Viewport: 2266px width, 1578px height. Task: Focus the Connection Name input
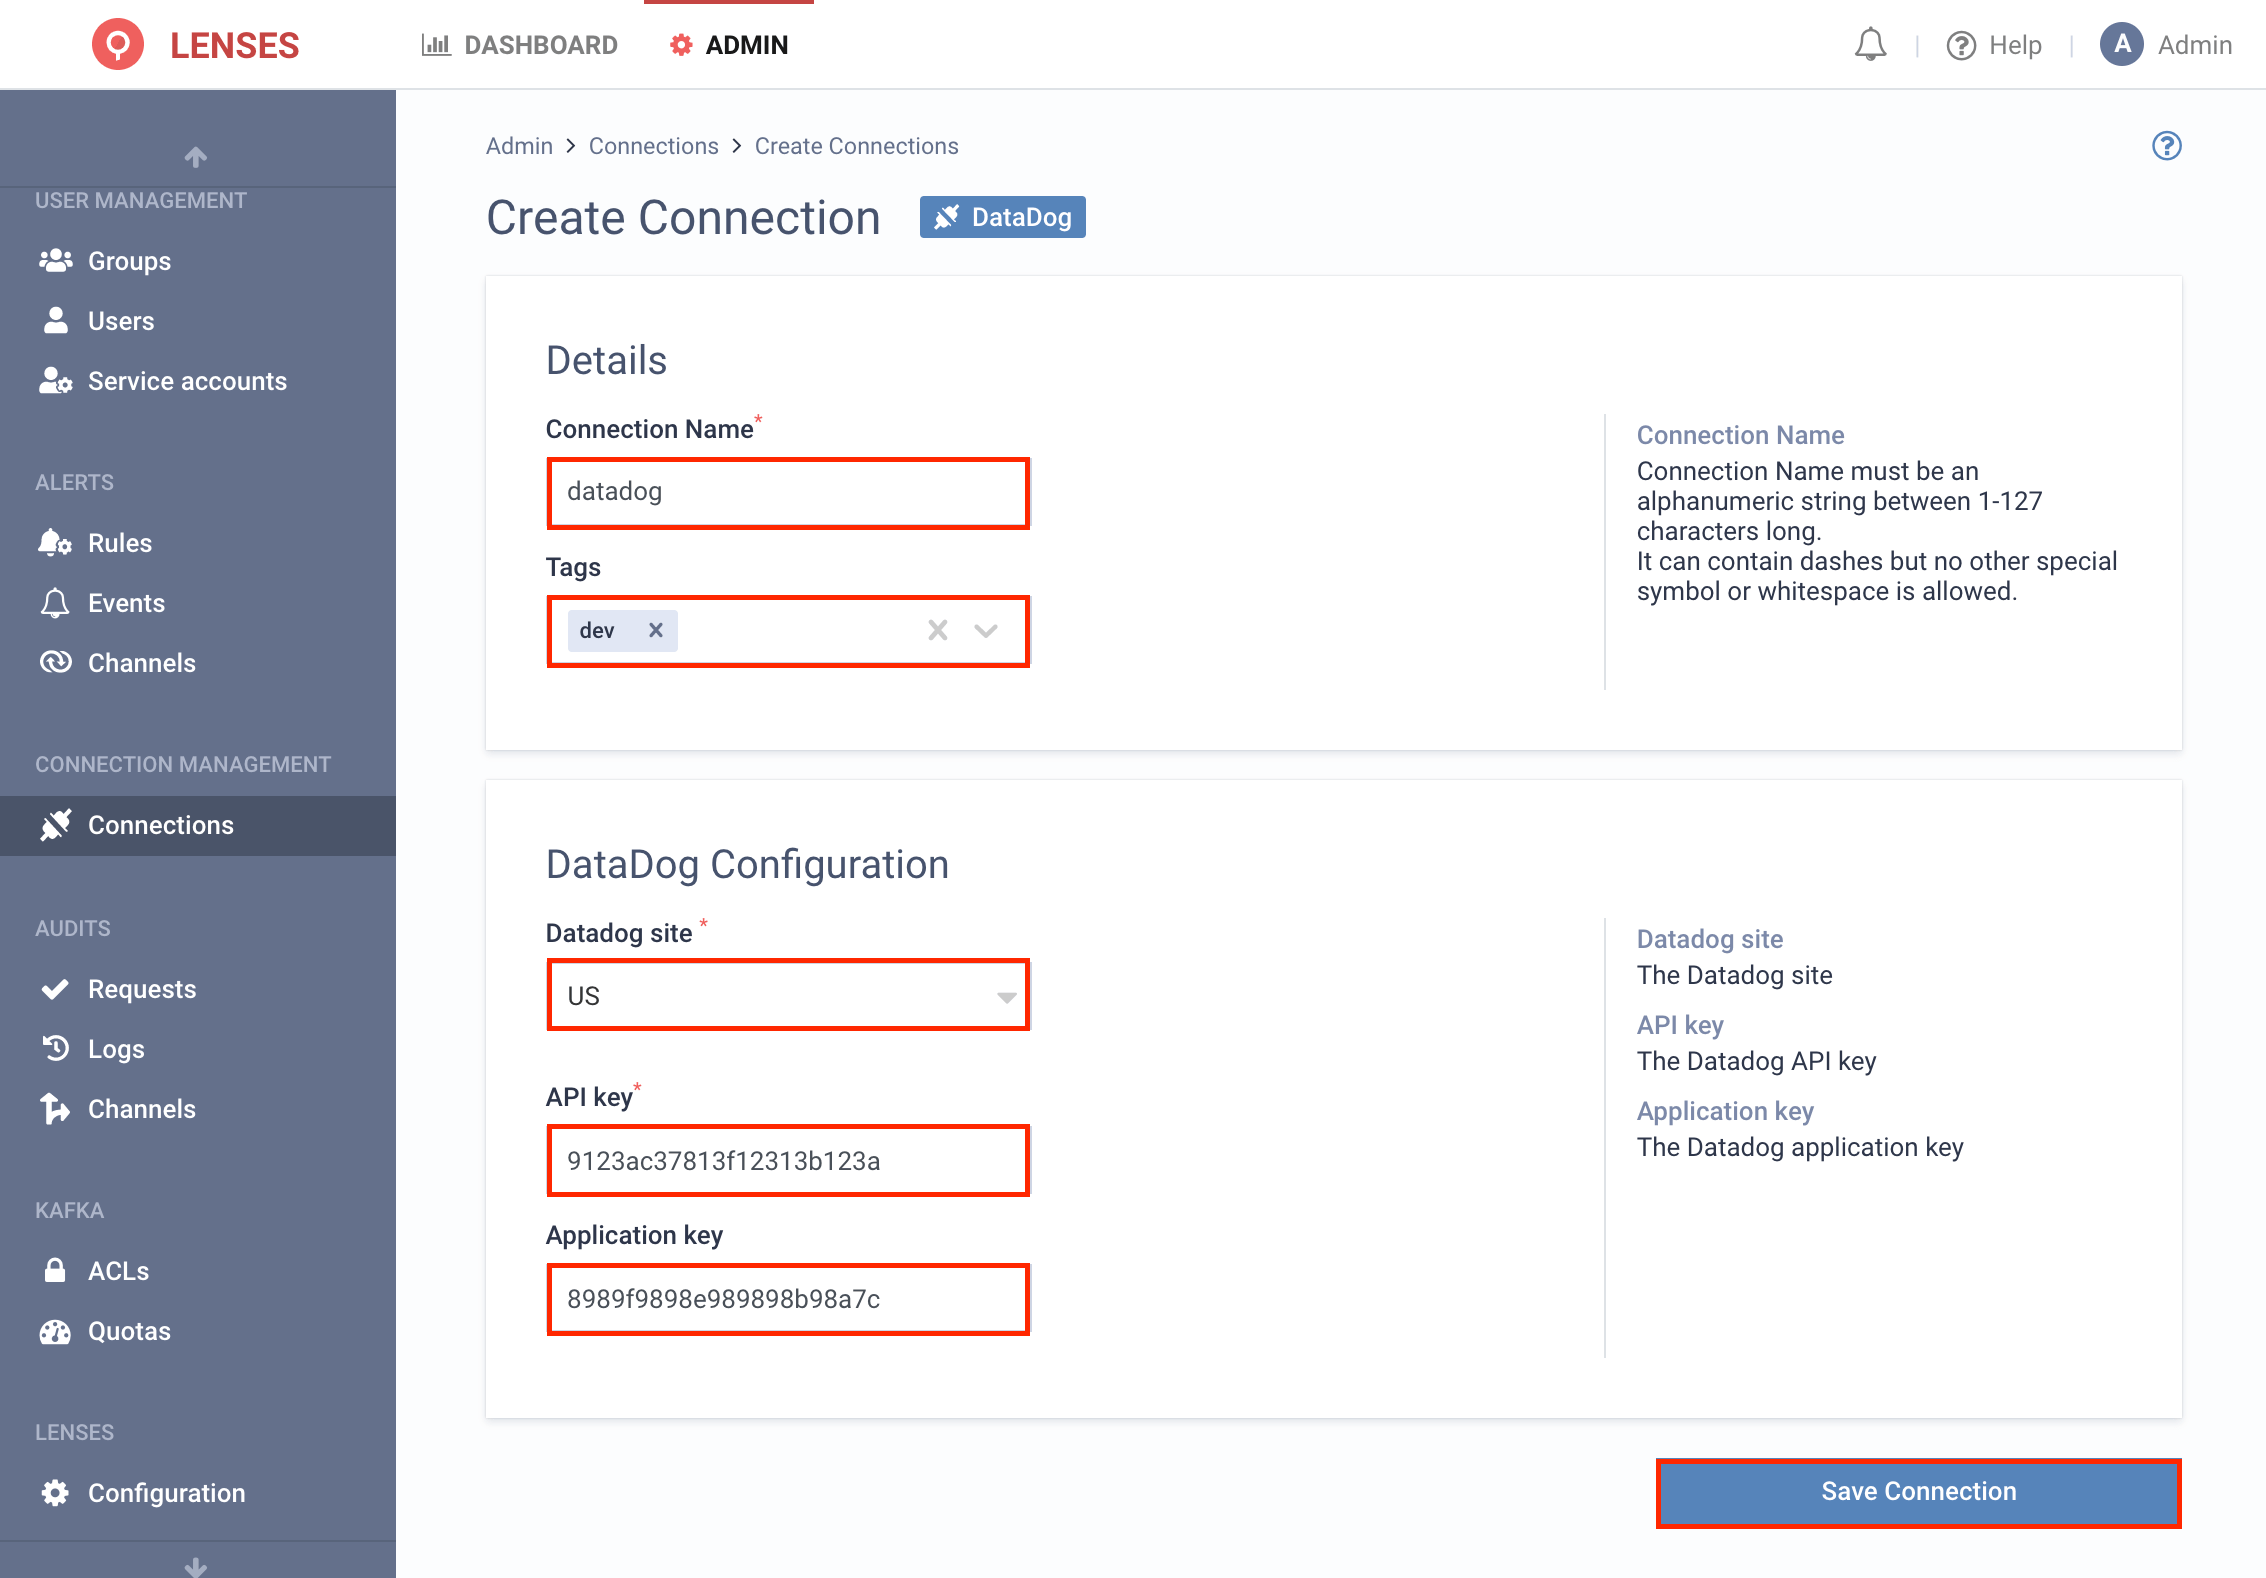(788, 493)
